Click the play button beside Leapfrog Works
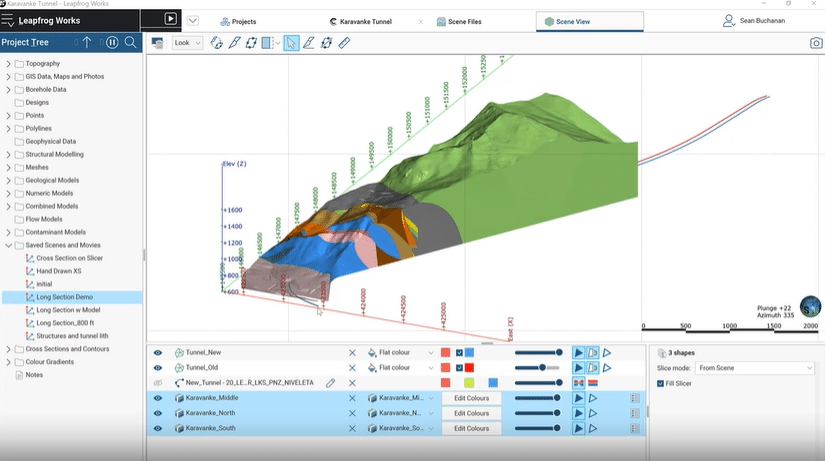Image resolution: width=825 pixels, height=461 pixels. (x=170, y=19)
